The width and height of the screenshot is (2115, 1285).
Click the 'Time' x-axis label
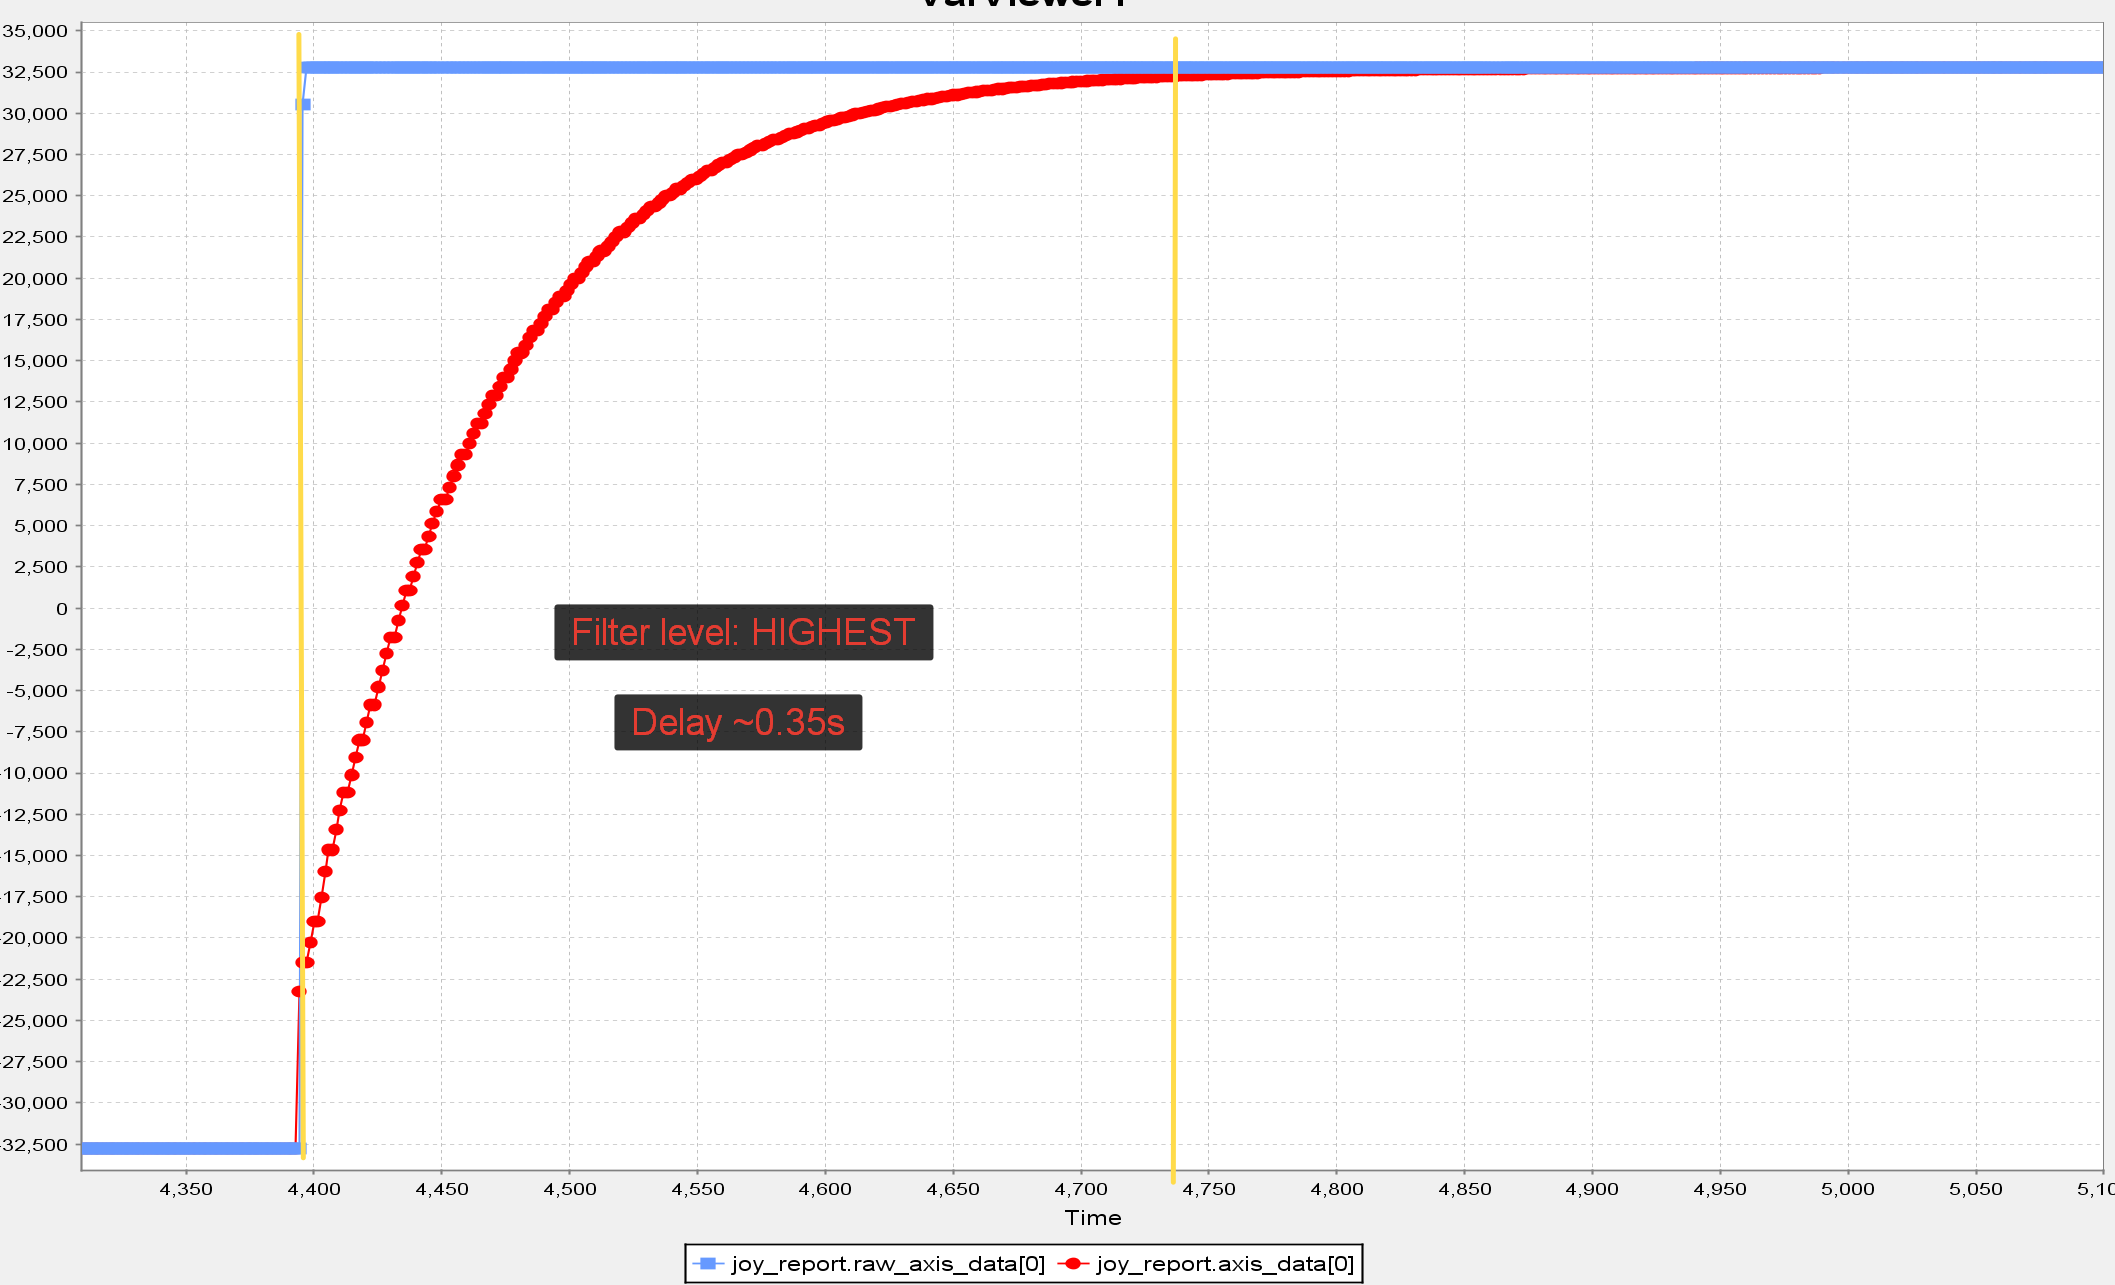coord(1092,1218)
